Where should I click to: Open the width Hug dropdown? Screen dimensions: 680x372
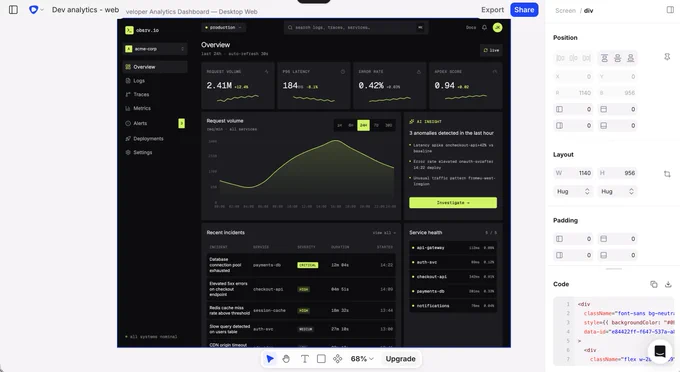pos(573,191)
